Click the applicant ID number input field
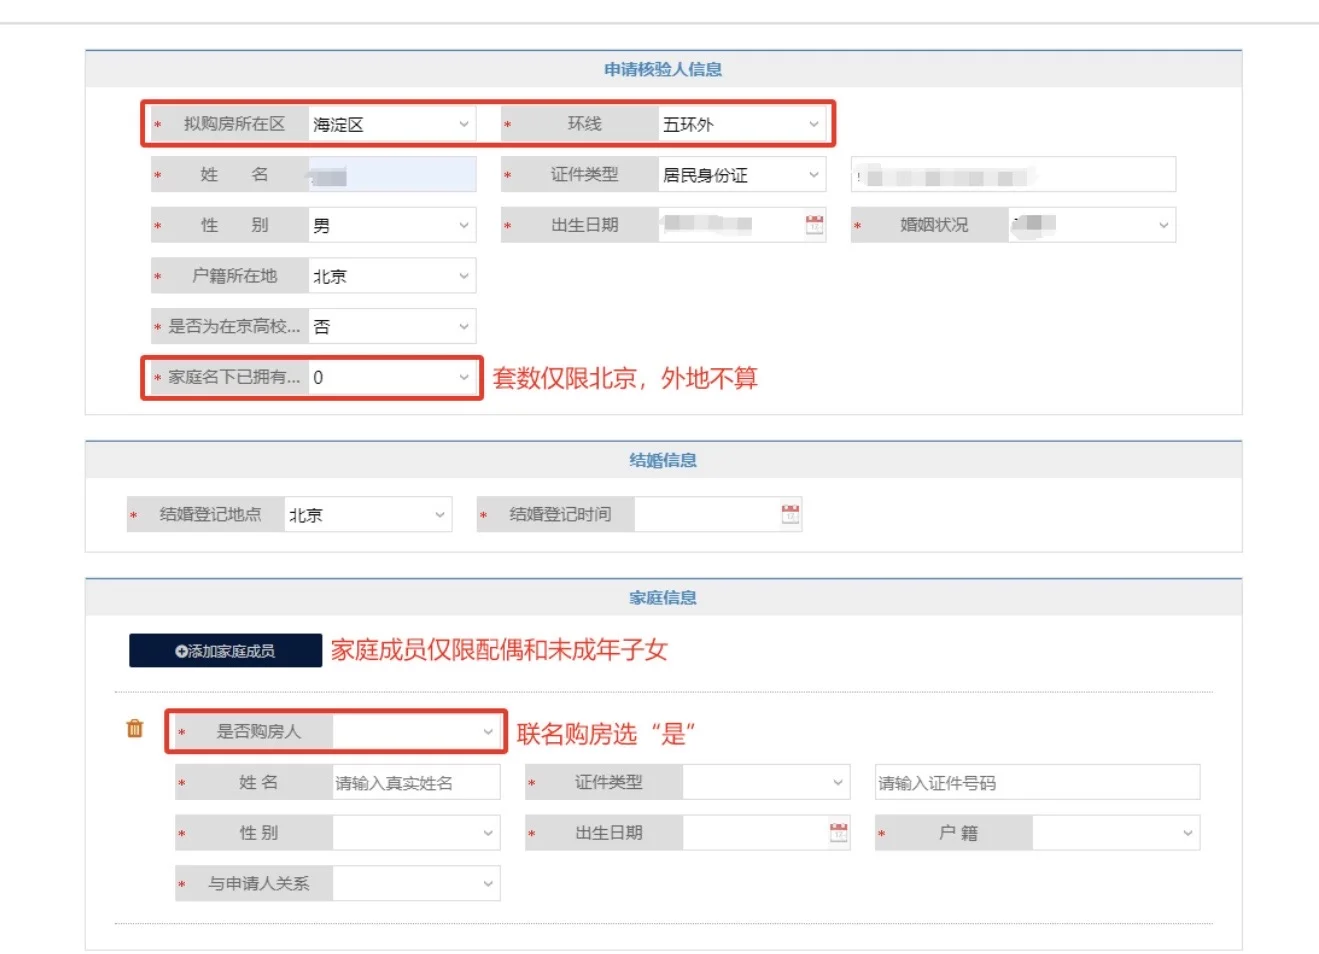Image resolution: width=1319 pixels, height=954 pixels. tap(1013, 175)
